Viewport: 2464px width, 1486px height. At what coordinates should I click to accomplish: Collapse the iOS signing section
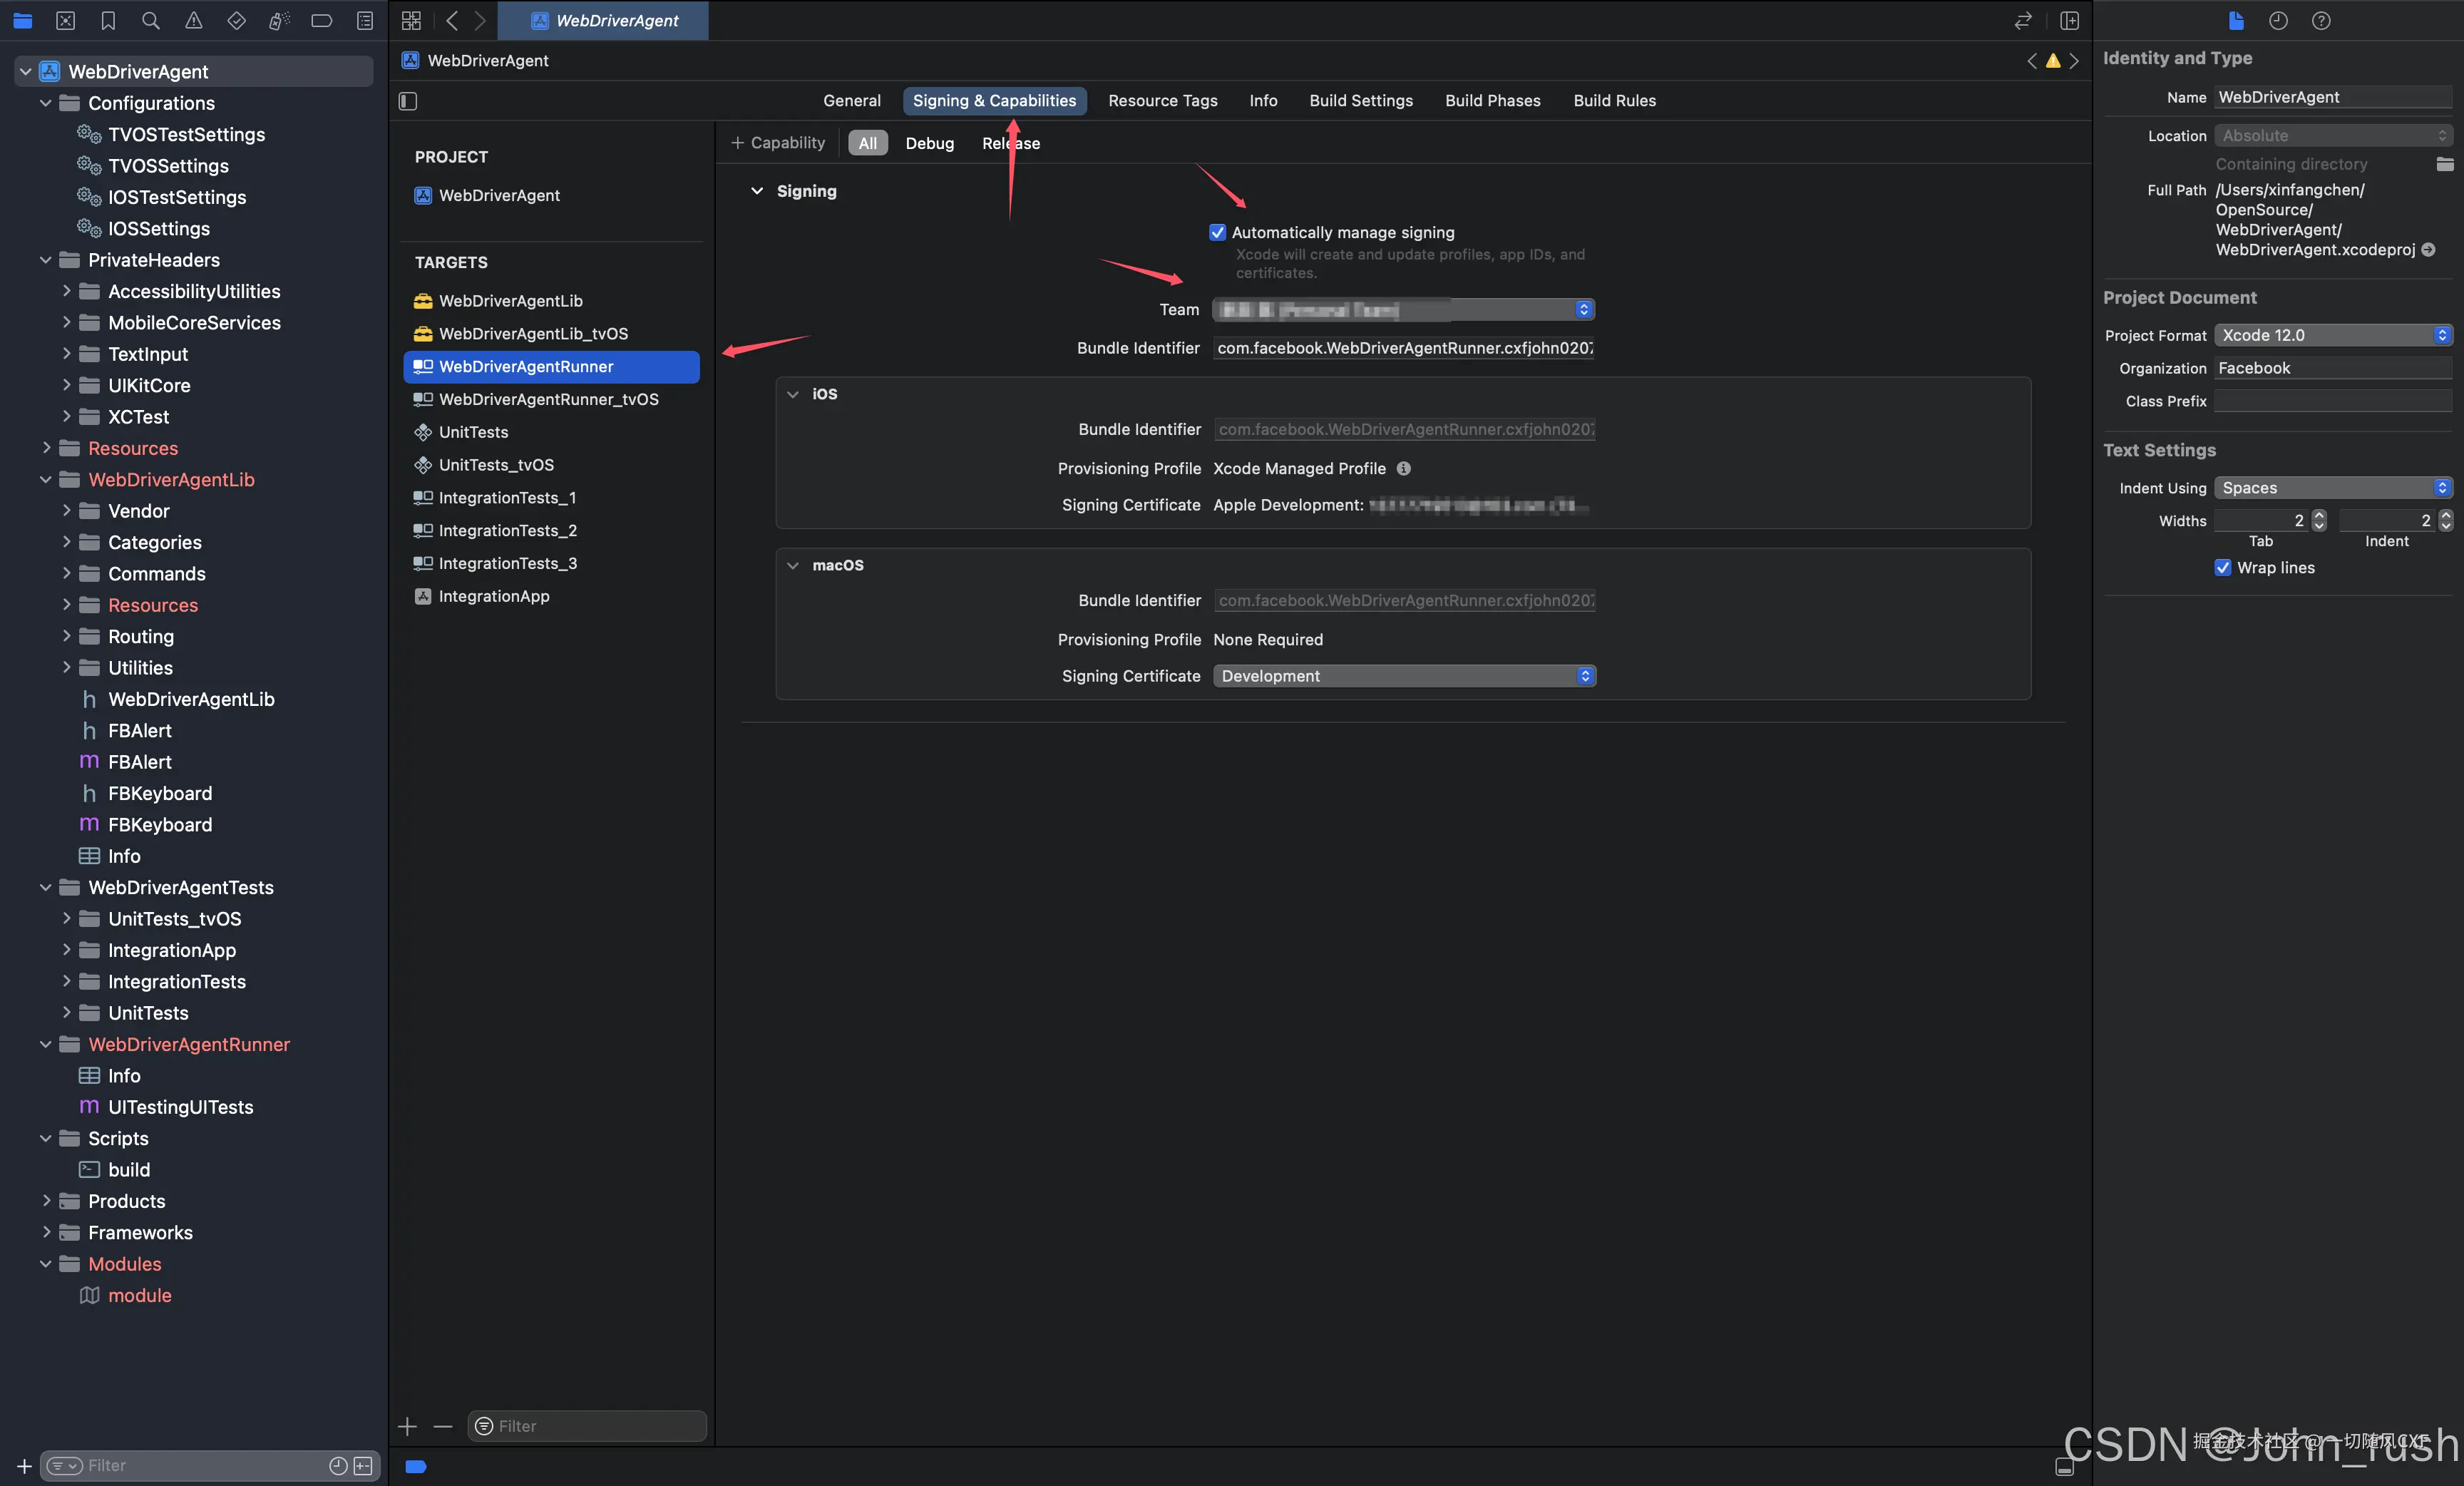click(x=793, y=394)
